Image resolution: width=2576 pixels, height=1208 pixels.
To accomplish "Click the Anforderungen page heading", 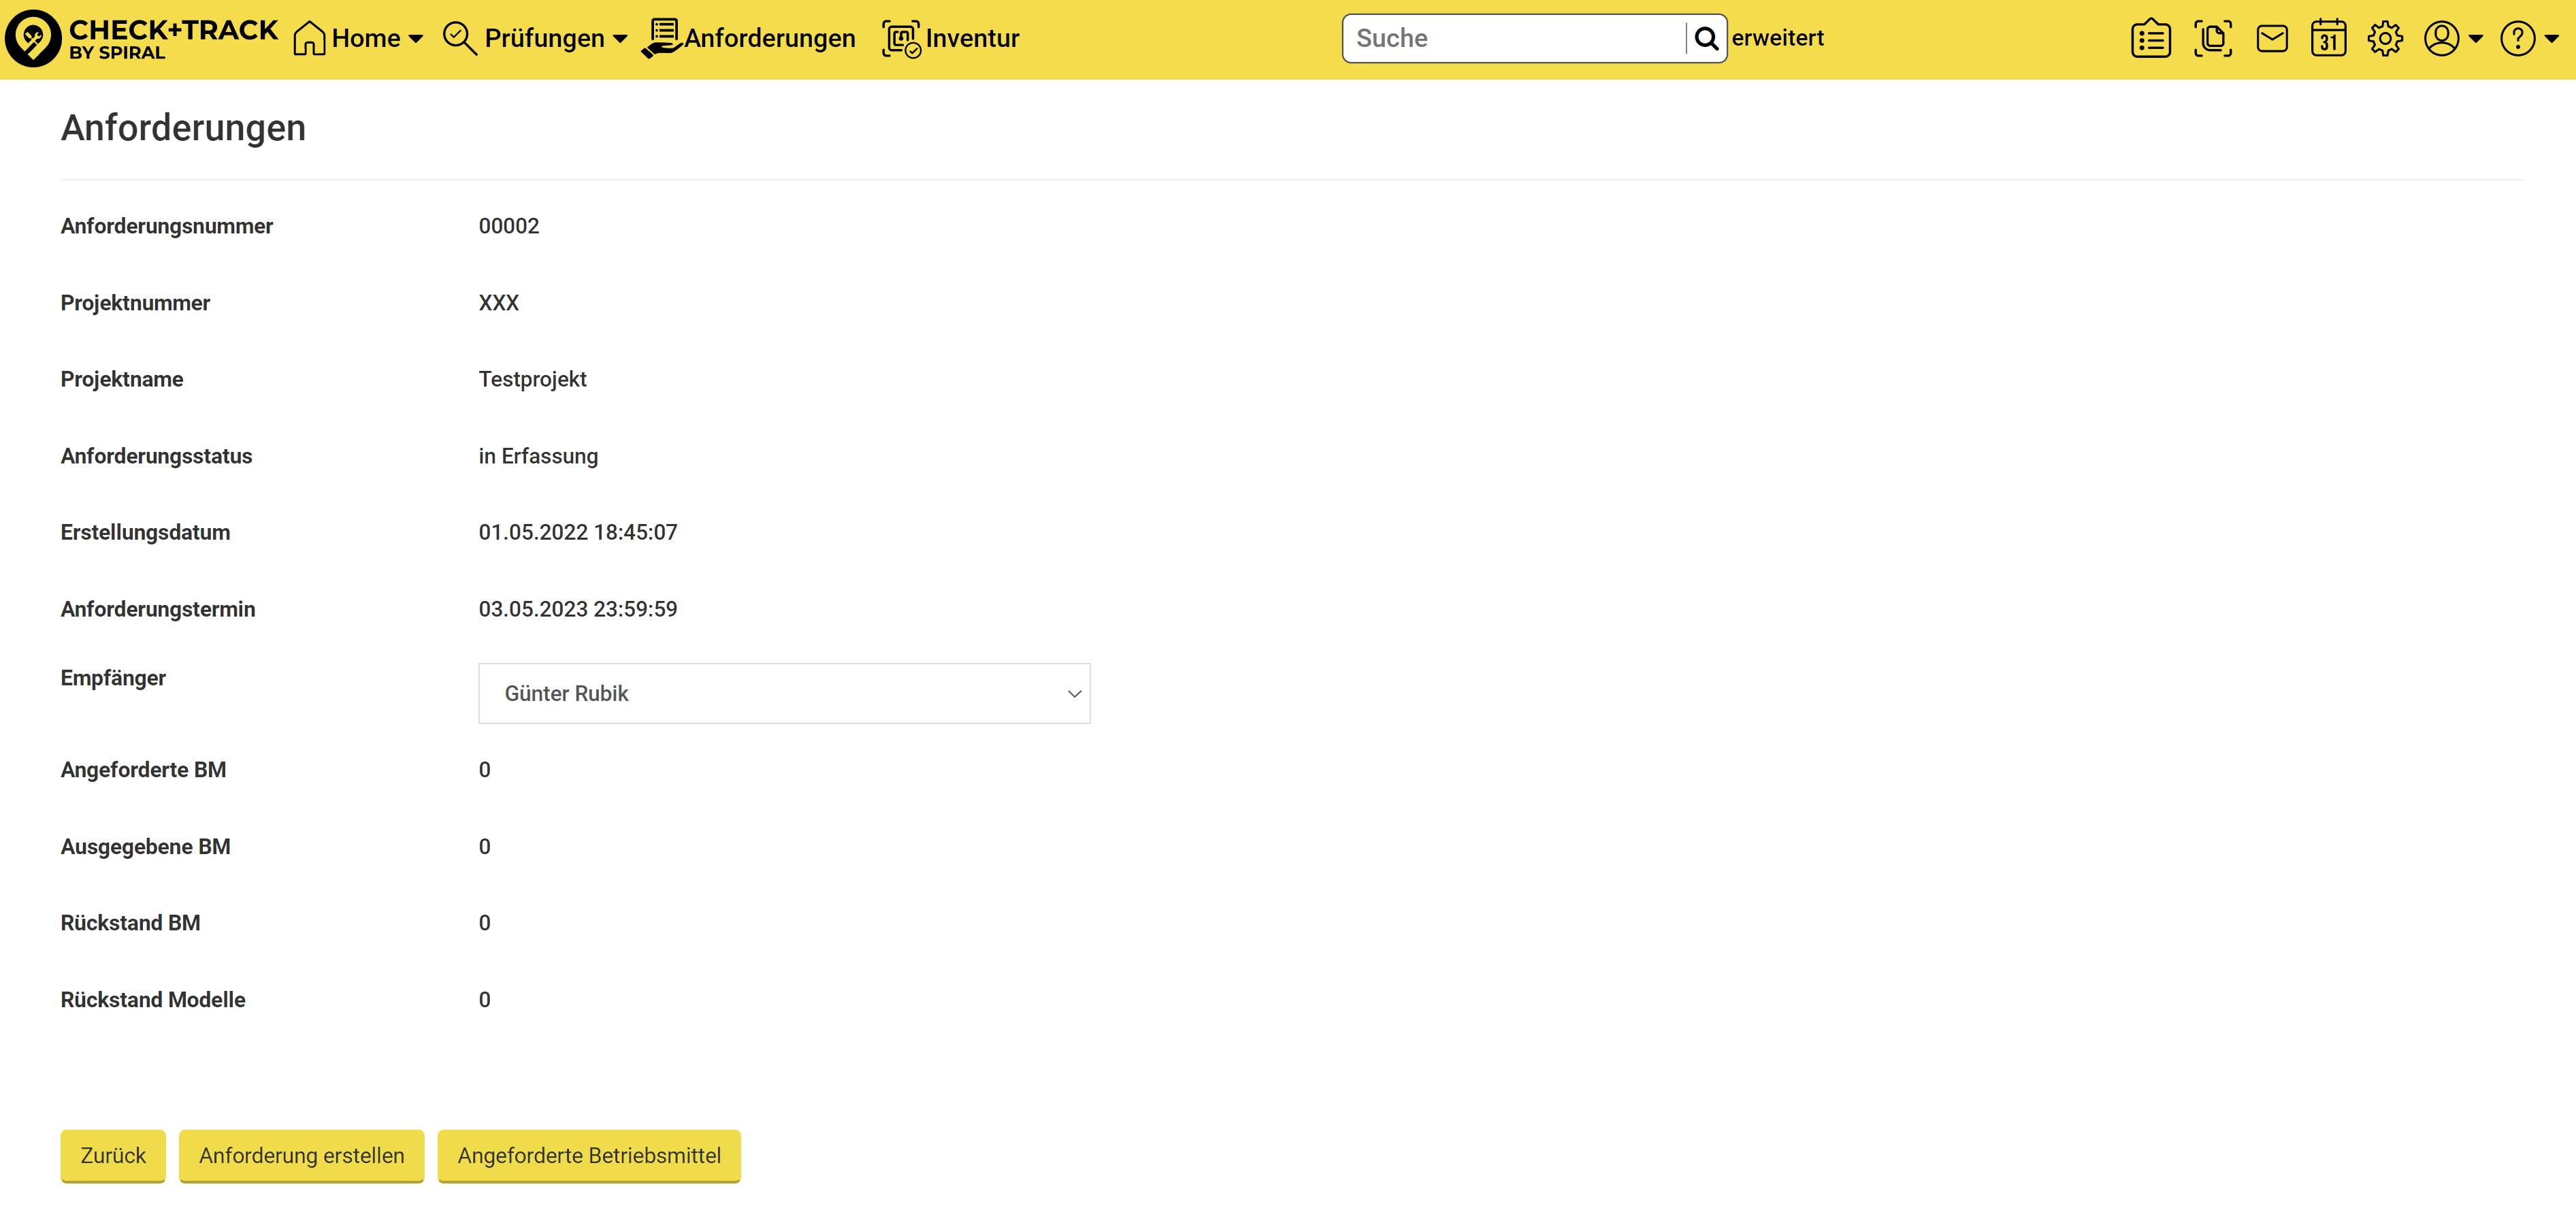I will [183, 128].
